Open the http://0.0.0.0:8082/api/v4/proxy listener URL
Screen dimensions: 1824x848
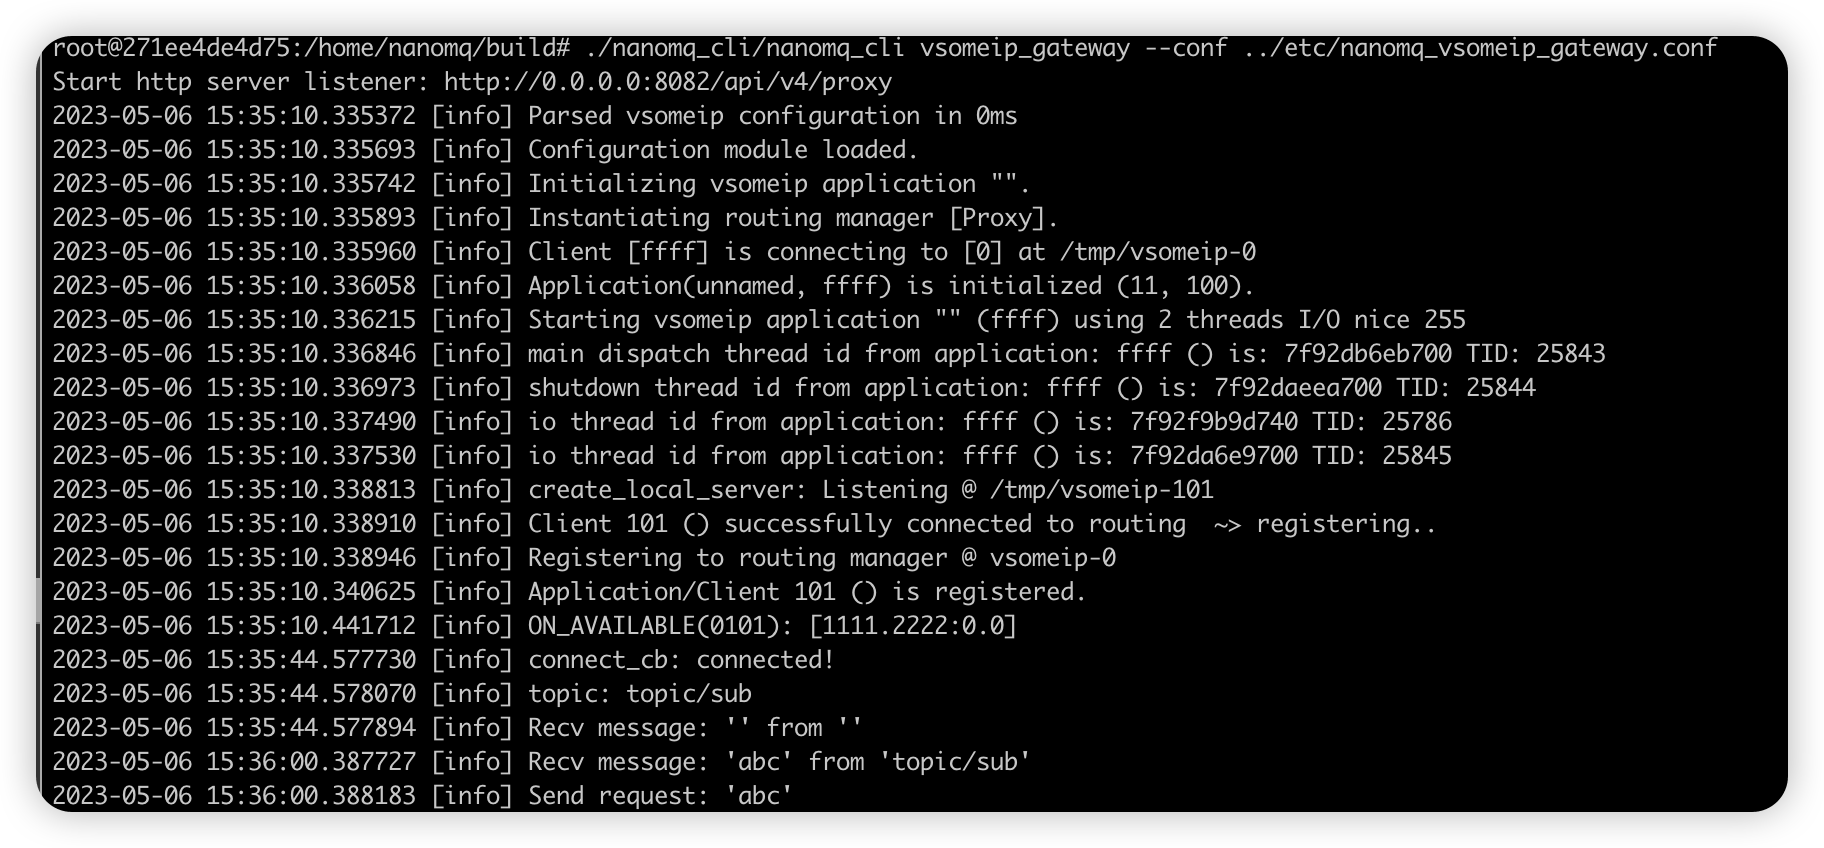(667, 82)
